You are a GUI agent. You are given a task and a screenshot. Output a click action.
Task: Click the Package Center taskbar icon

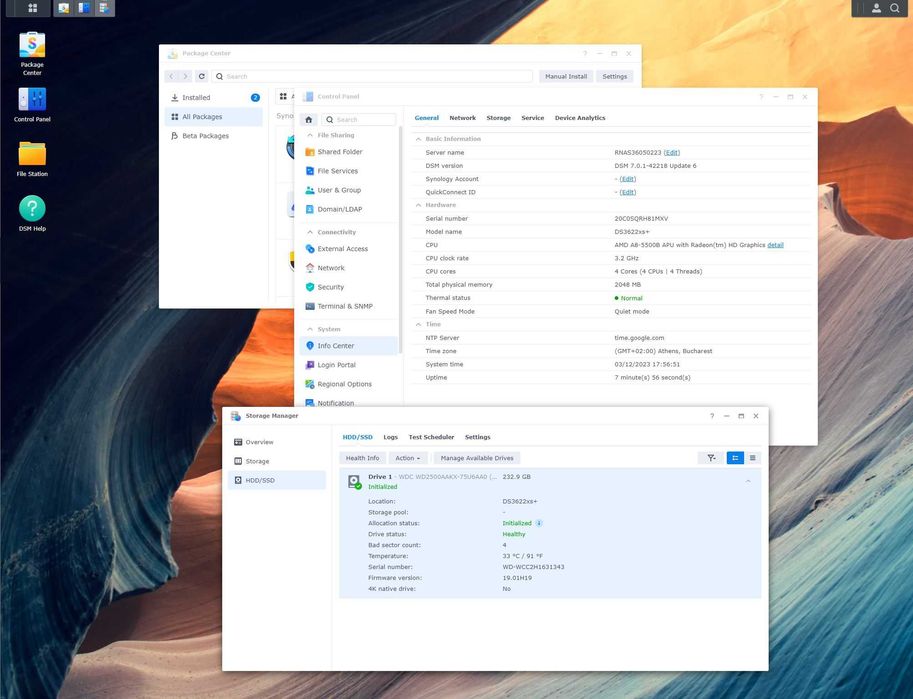coord(64,8)
